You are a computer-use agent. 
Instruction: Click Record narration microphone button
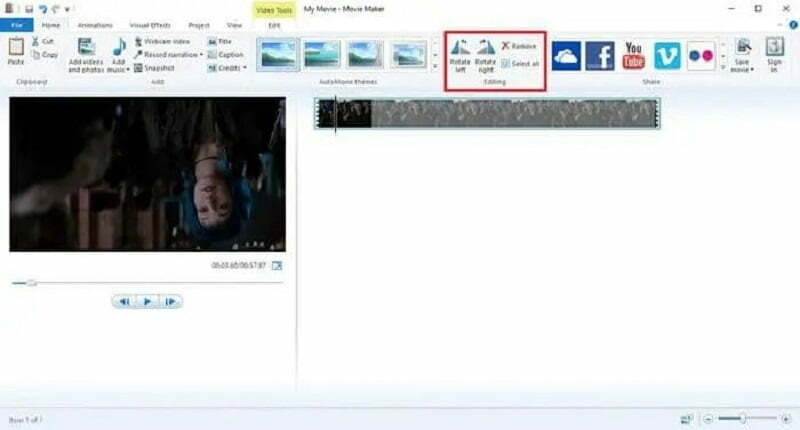[x=166, y=55]
